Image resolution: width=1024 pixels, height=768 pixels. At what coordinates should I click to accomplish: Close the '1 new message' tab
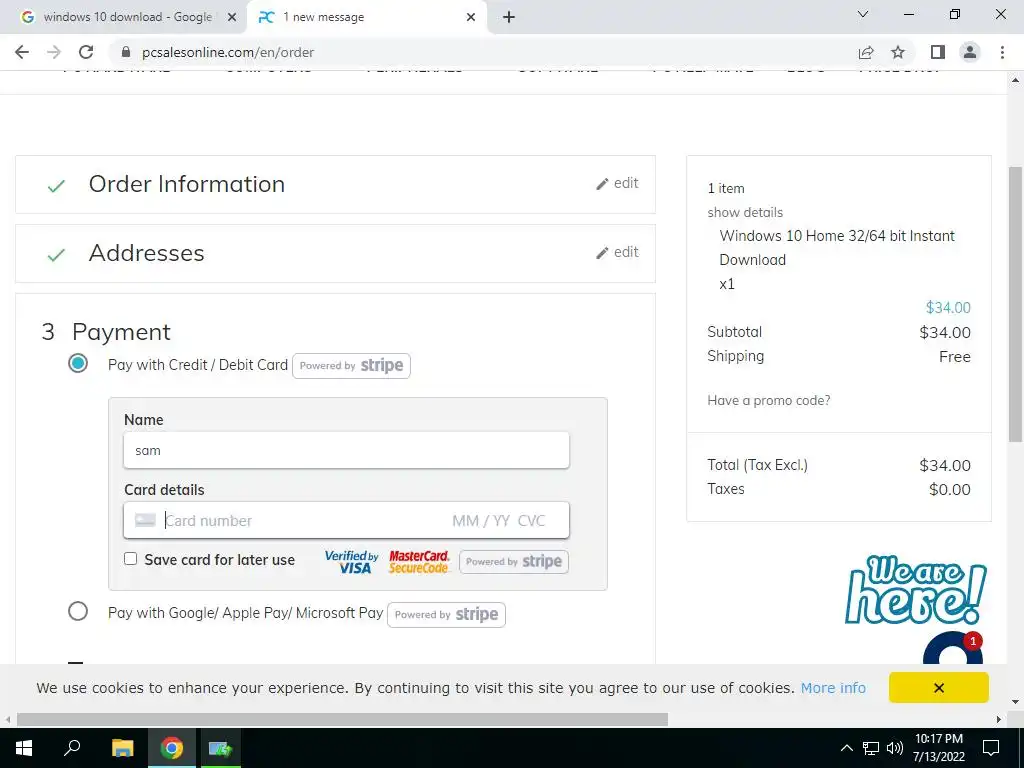click(471, 17)
